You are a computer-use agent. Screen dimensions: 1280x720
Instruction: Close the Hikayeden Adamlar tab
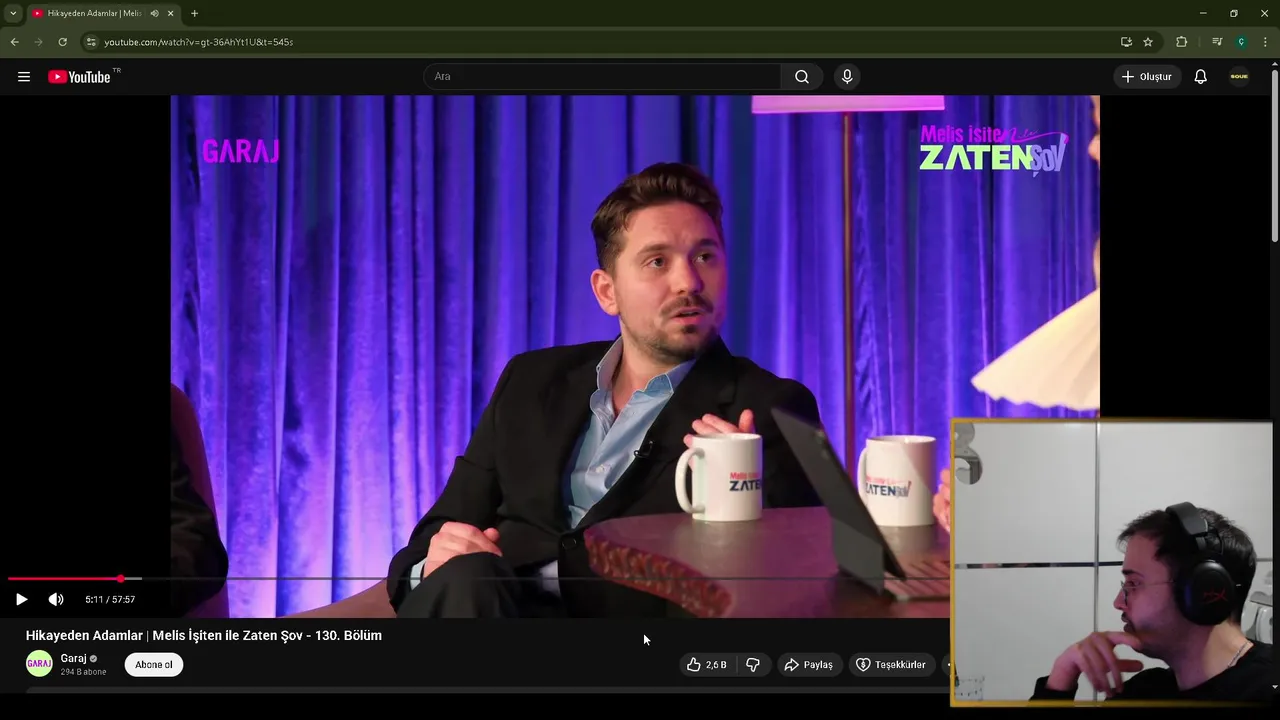tap(170, 13)
